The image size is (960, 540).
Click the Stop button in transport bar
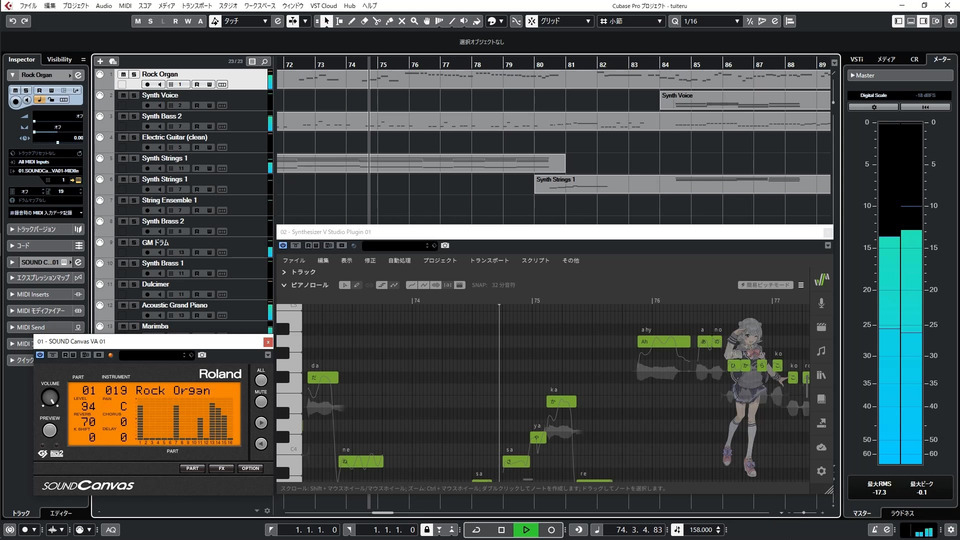coord(501,530)
